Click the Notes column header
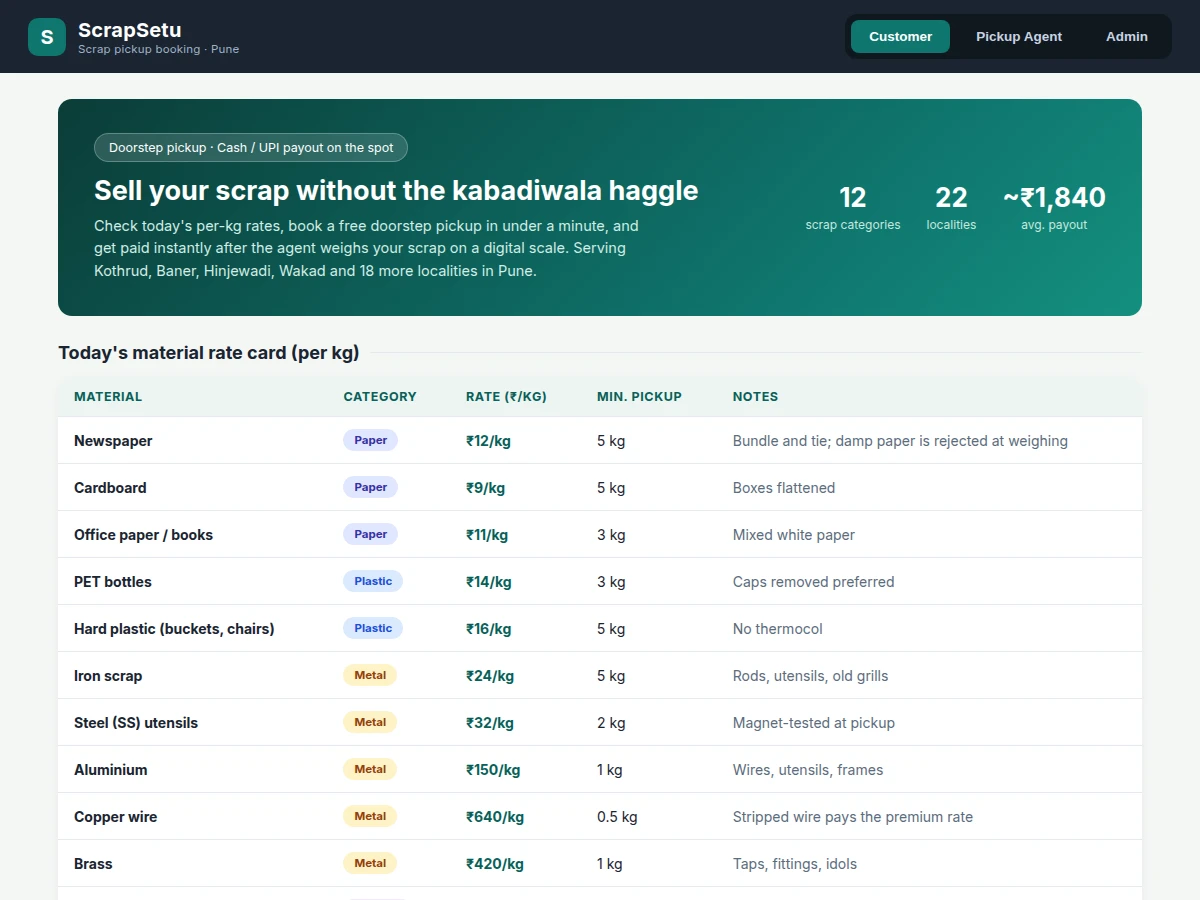The image size is (1200, 900). pyautogui.click(x=755, y=397)
